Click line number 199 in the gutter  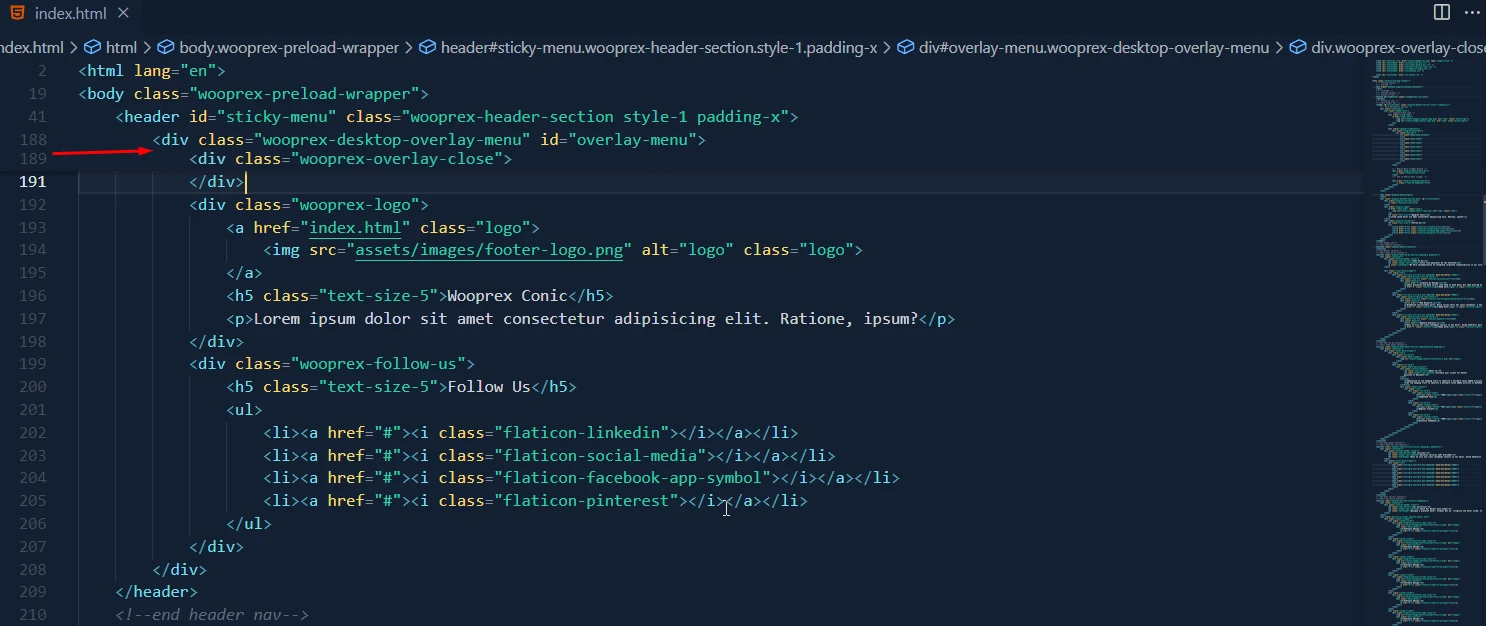33,364
